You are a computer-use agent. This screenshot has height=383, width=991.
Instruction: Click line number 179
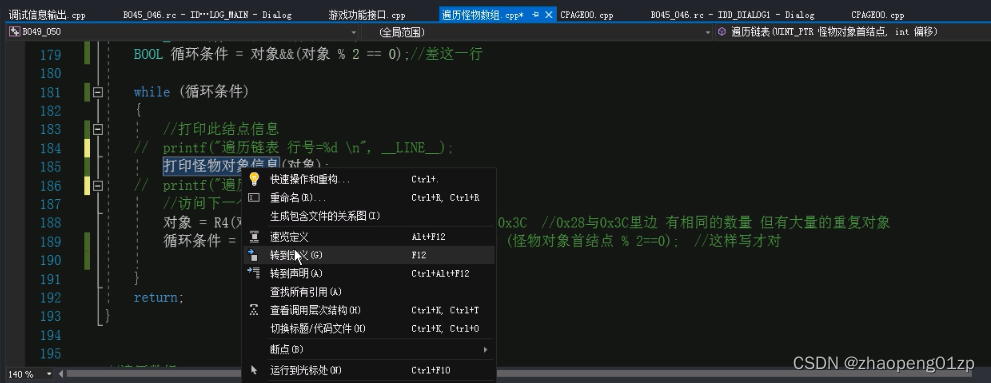(50, 54)
